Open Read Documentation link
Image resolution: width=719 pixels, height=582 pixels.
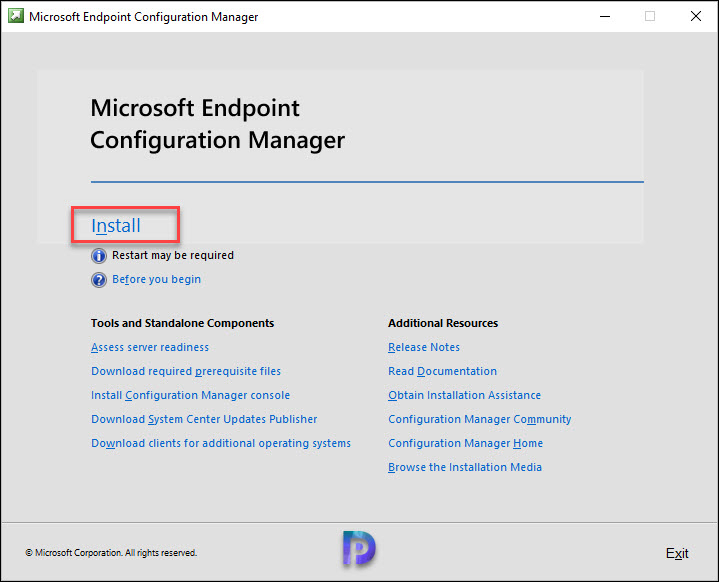(442, 371)
